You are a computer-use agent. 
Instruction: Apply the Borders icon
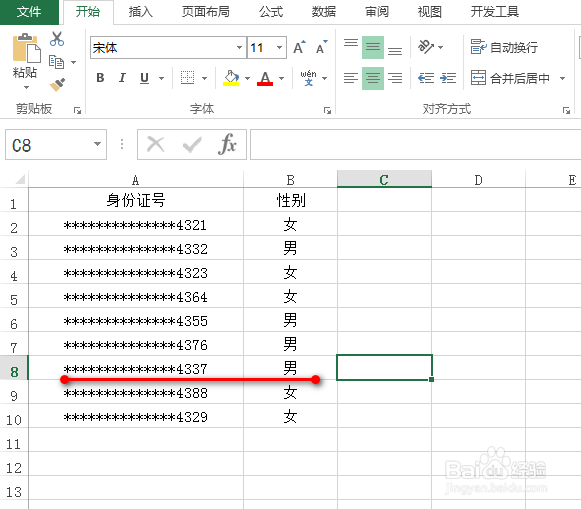tap(187, 78)
